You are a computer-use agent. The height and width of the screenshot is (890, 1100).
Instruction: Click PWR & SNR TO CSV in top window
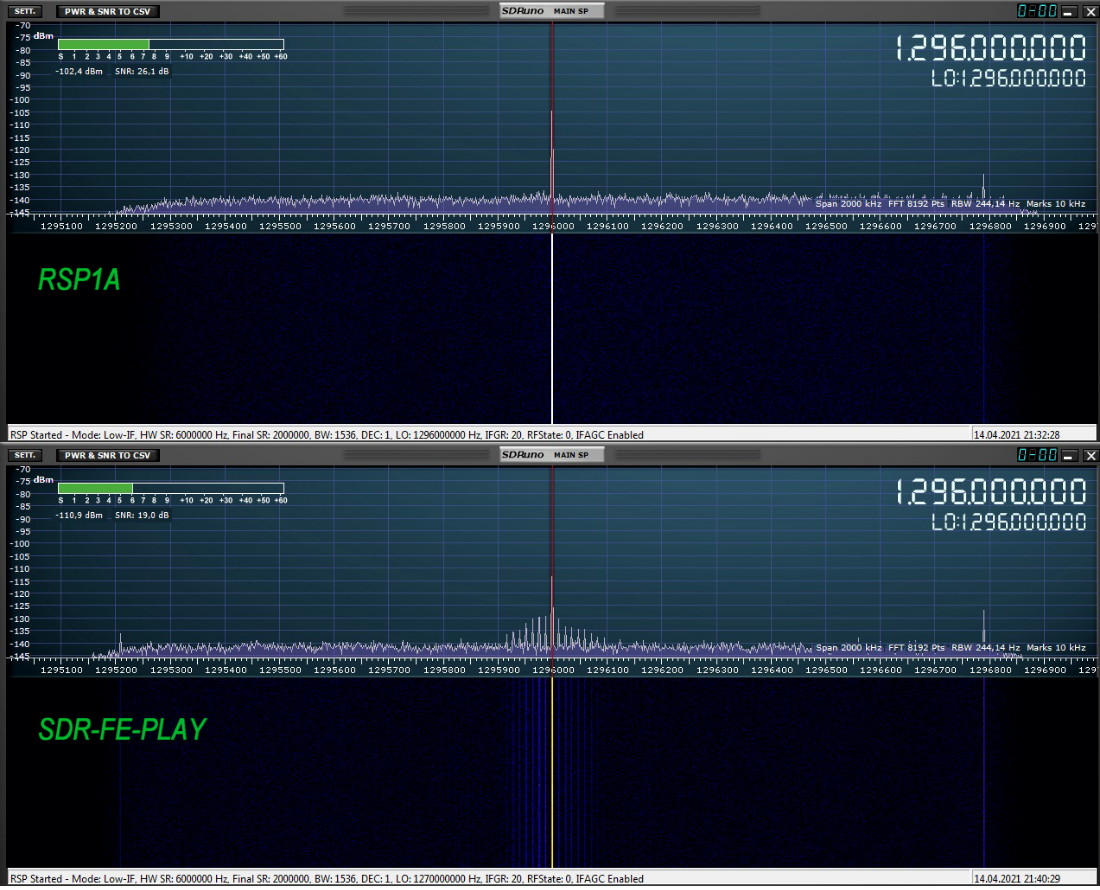(107, 11)
